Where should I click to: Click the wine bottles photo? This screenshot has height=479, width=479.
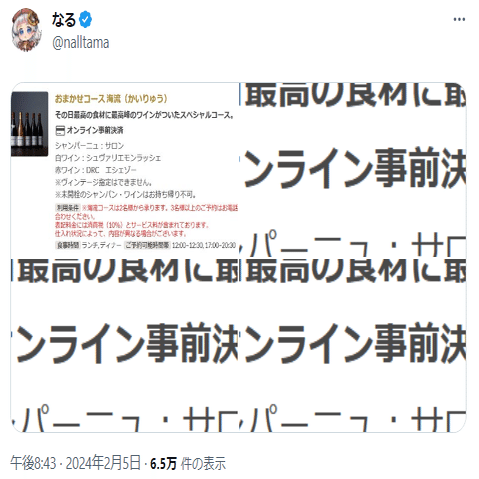[29, 124]
